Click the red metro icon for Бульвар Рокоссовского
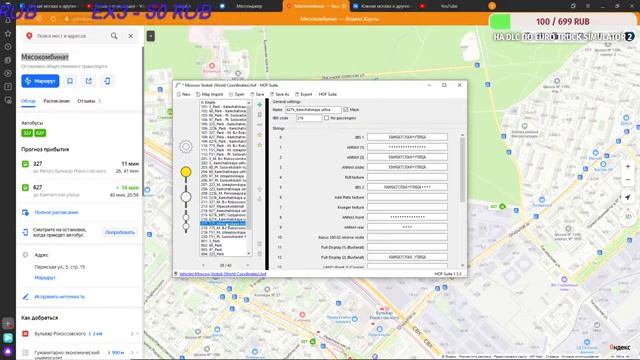 (25, 333)
